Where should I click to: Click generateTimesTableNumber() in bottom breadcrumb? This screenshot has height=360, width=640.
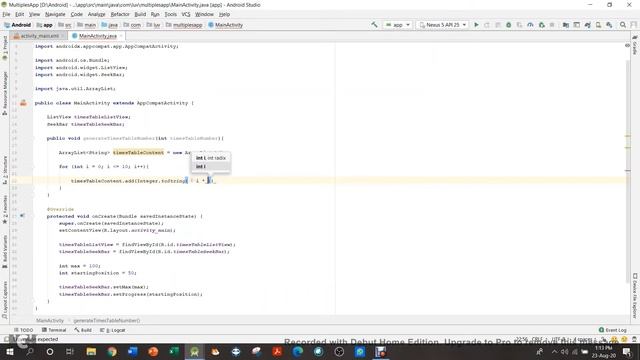[x=107, y=321]
